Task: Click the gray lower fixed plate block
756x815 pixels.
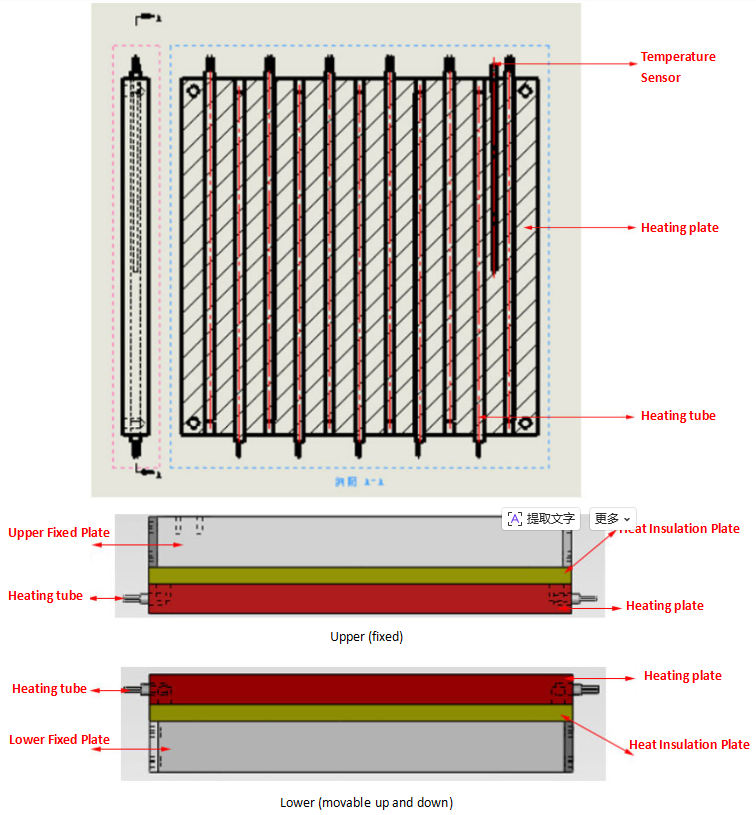Action: 361,746
